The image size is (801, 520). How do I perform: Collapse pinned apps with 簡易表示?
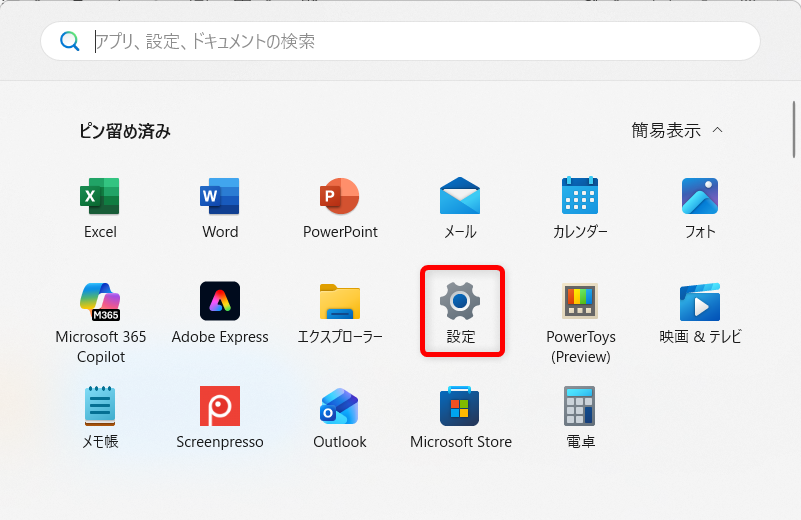pyautogui.click(x=677, y=130)
